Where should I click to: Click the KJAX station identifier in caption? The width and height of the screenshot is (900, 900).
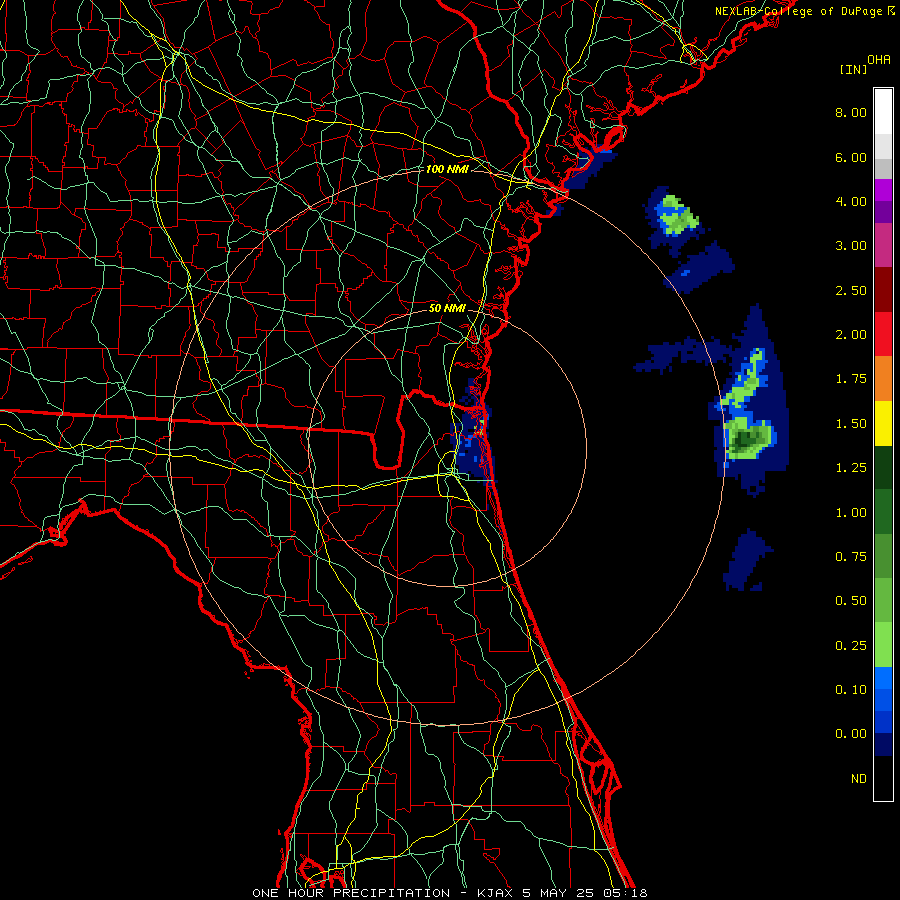point(495,893)
